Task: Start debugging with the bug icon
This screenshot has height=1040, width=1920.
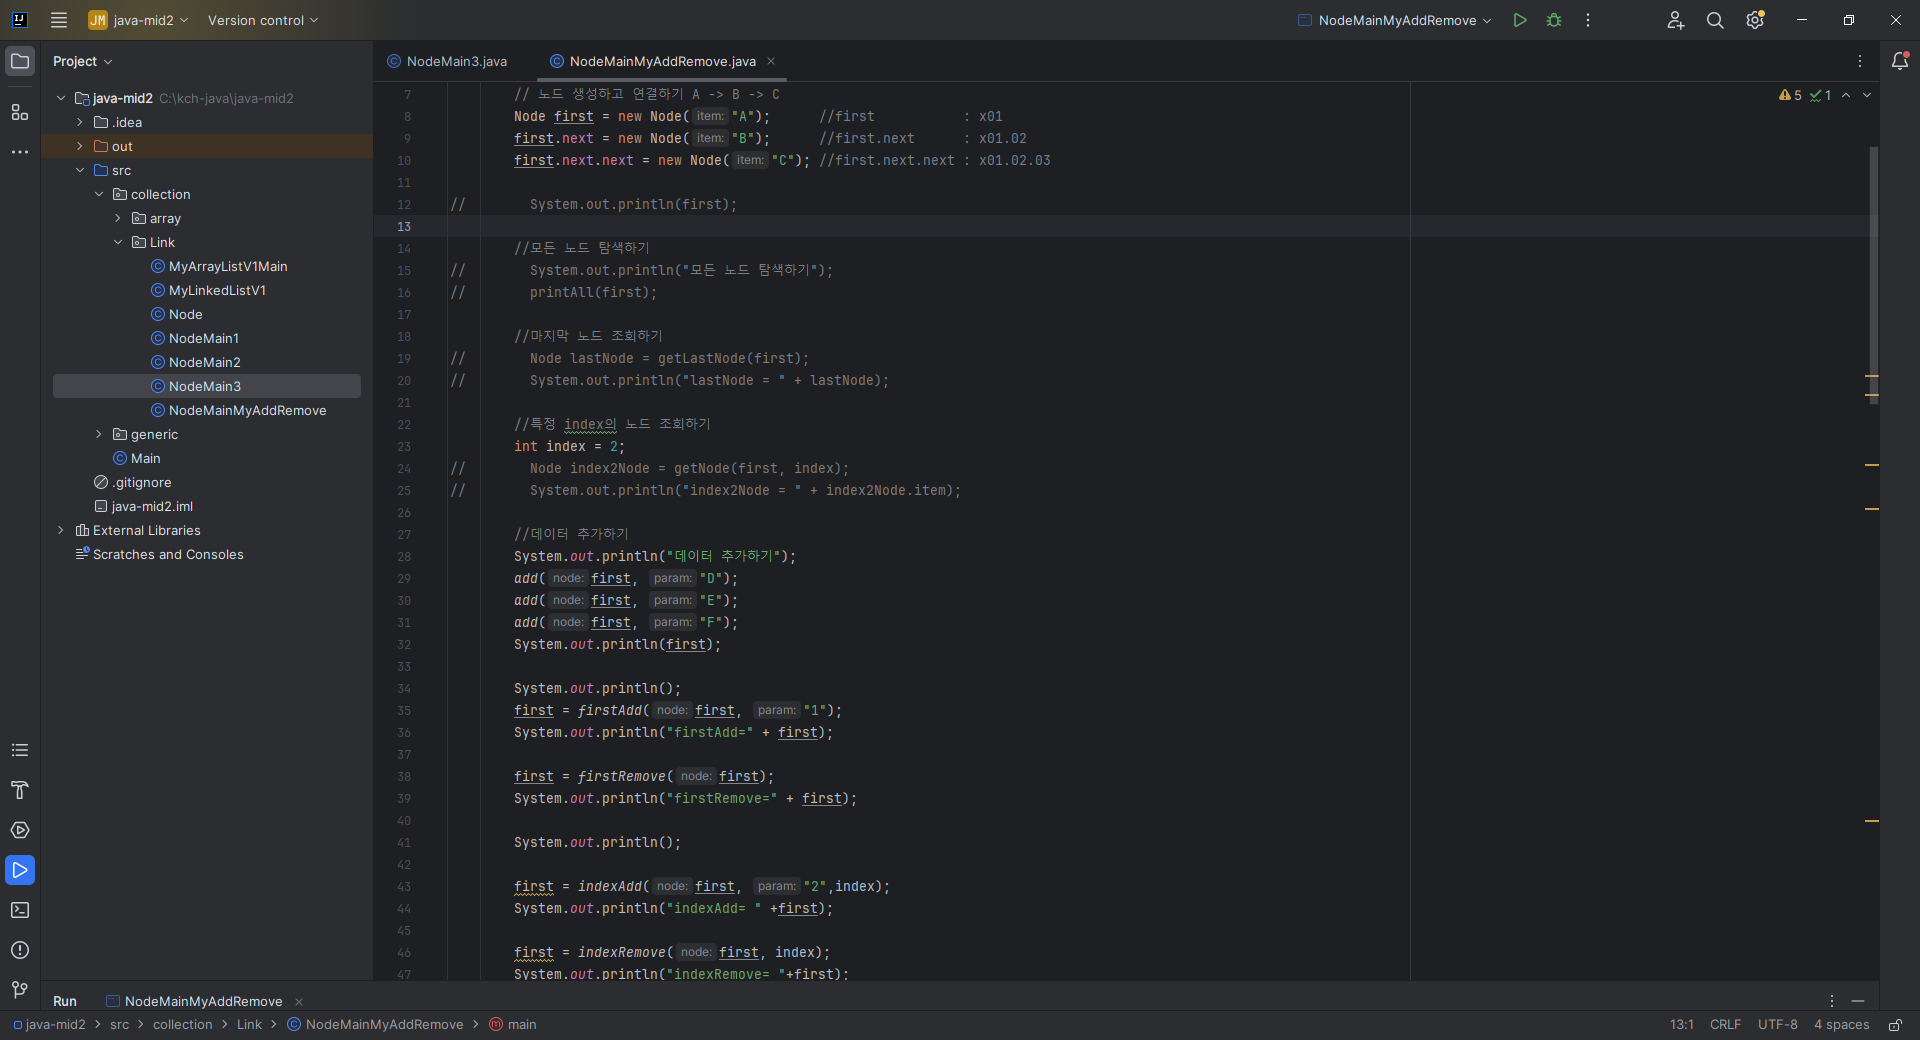Action: pos(1554,20)
